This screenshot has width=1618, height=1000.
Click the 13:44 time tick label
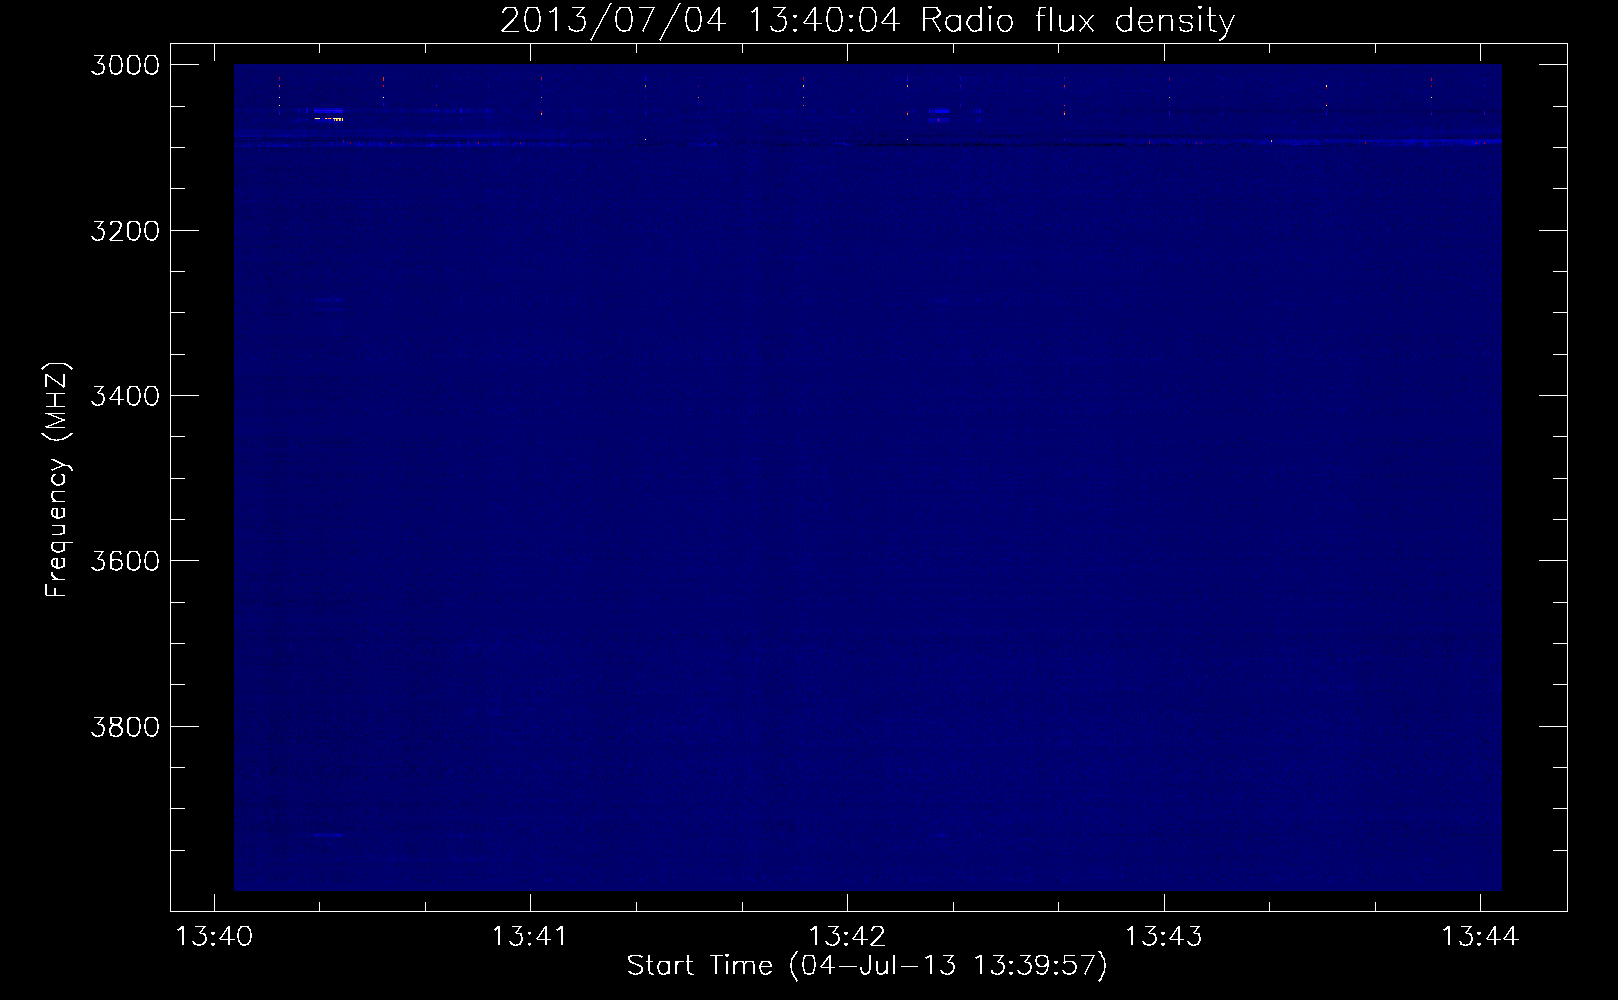[1479, 937]
